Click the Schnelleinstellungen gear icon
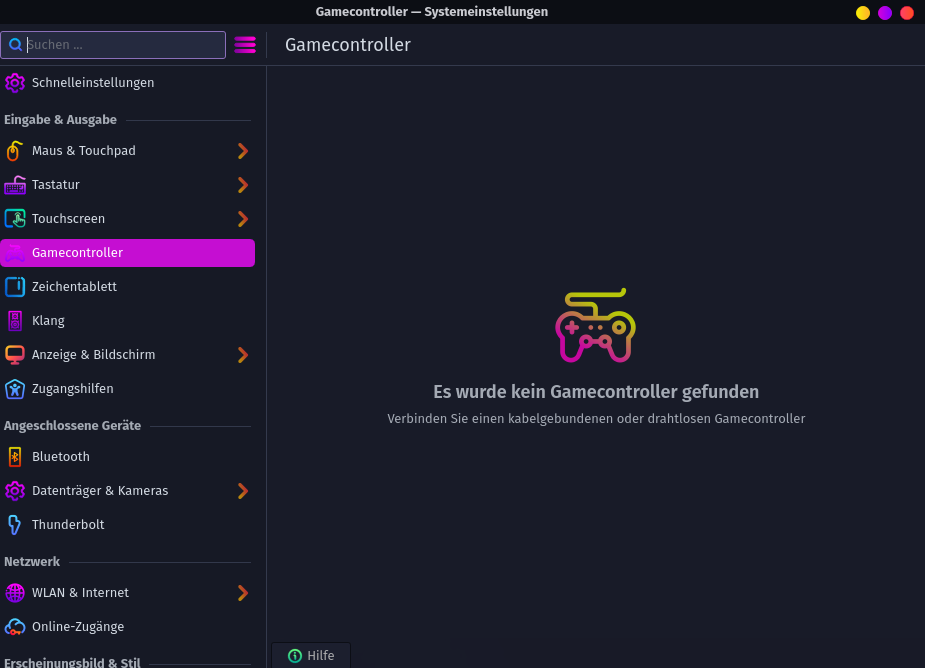Image resolution: width=925 pixels, height=668 pixels. pos(14,83)
